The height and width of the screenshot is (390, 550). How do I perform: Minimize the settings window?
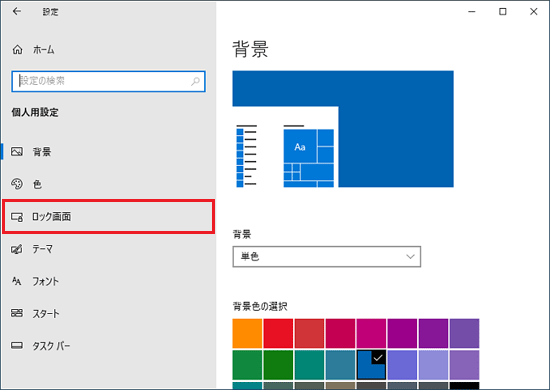(x=472, y=12)
